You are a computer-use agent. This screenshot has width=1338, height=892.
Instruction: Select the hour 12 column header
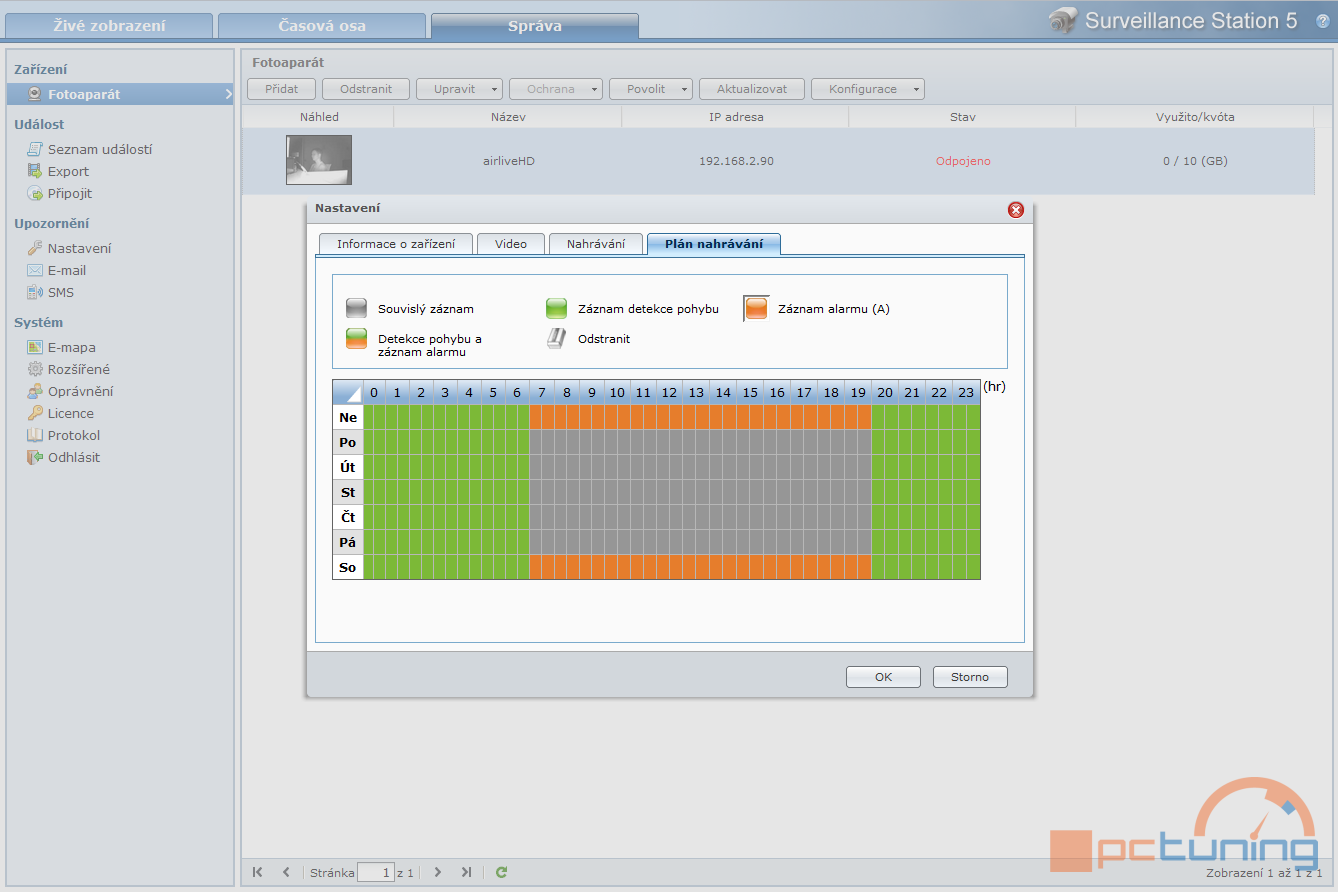669,392
